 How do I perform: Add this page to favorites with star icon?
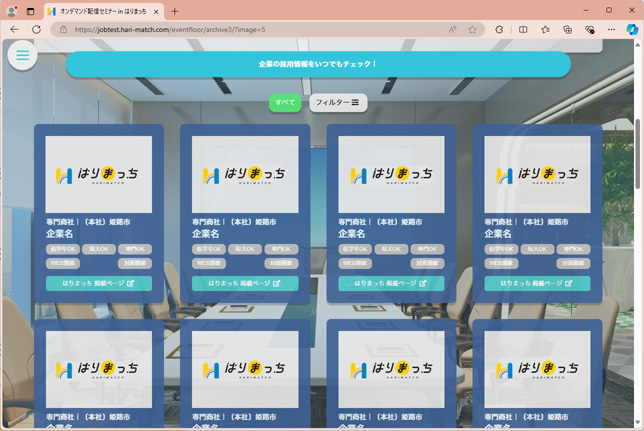click(x=472, y=30)
